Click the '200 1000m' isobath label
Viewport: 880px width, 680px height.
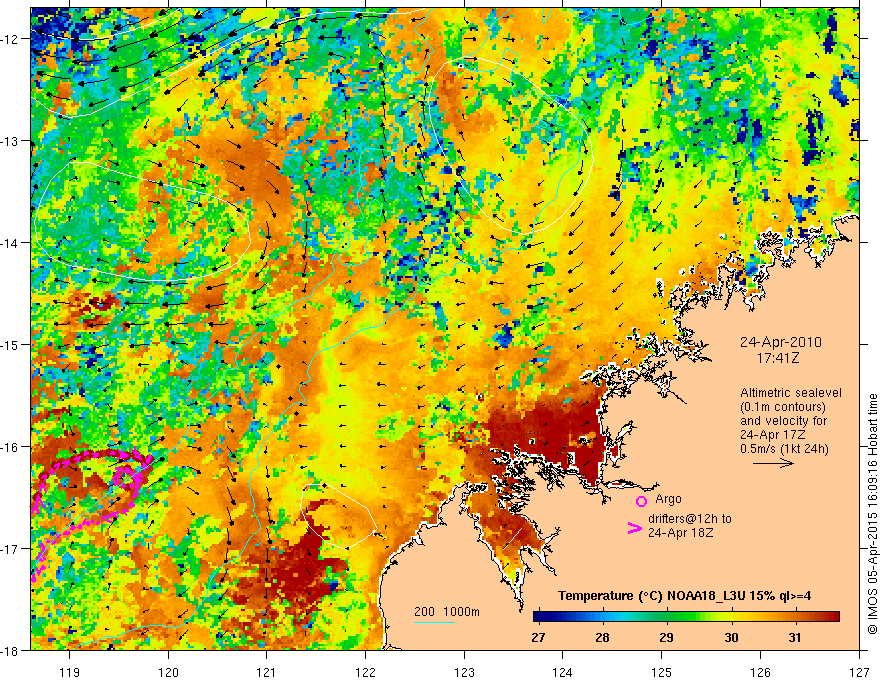(x=447, y=612)
